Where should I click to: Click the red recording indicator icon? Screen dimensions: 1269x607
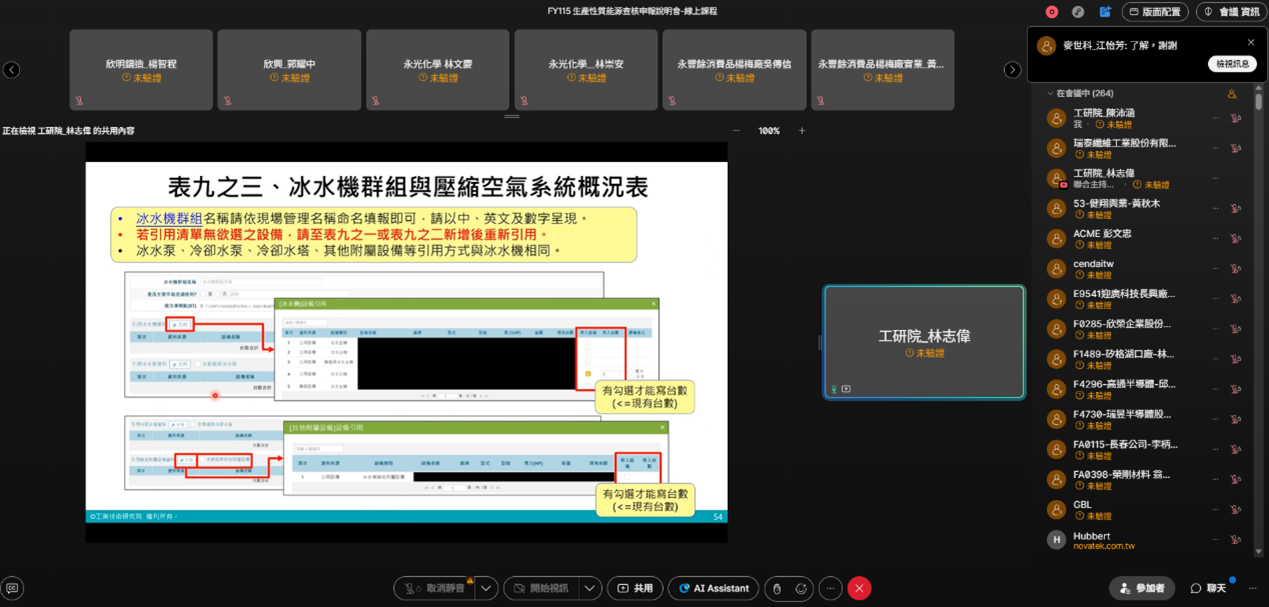(x=1051, y=12)
